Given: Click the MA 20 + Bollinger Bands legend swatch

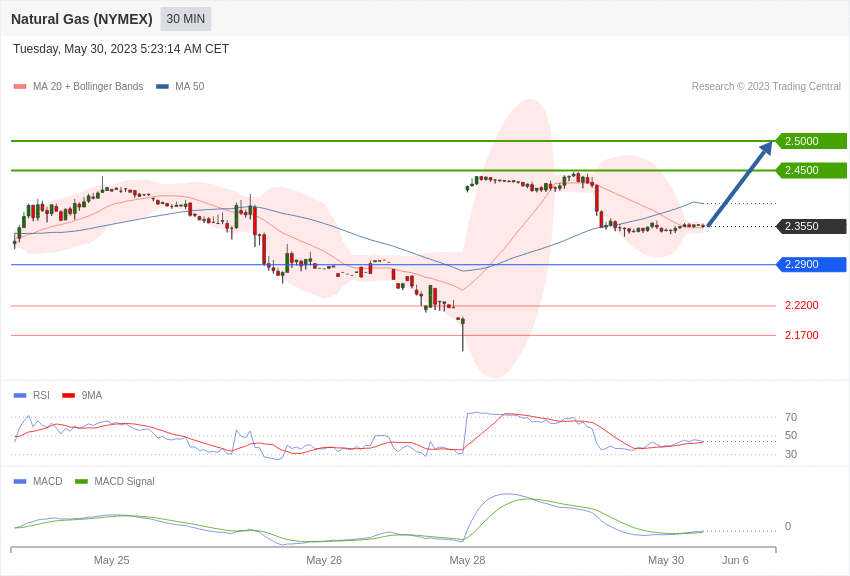Looking at the screenshot, I should (20, 86).
